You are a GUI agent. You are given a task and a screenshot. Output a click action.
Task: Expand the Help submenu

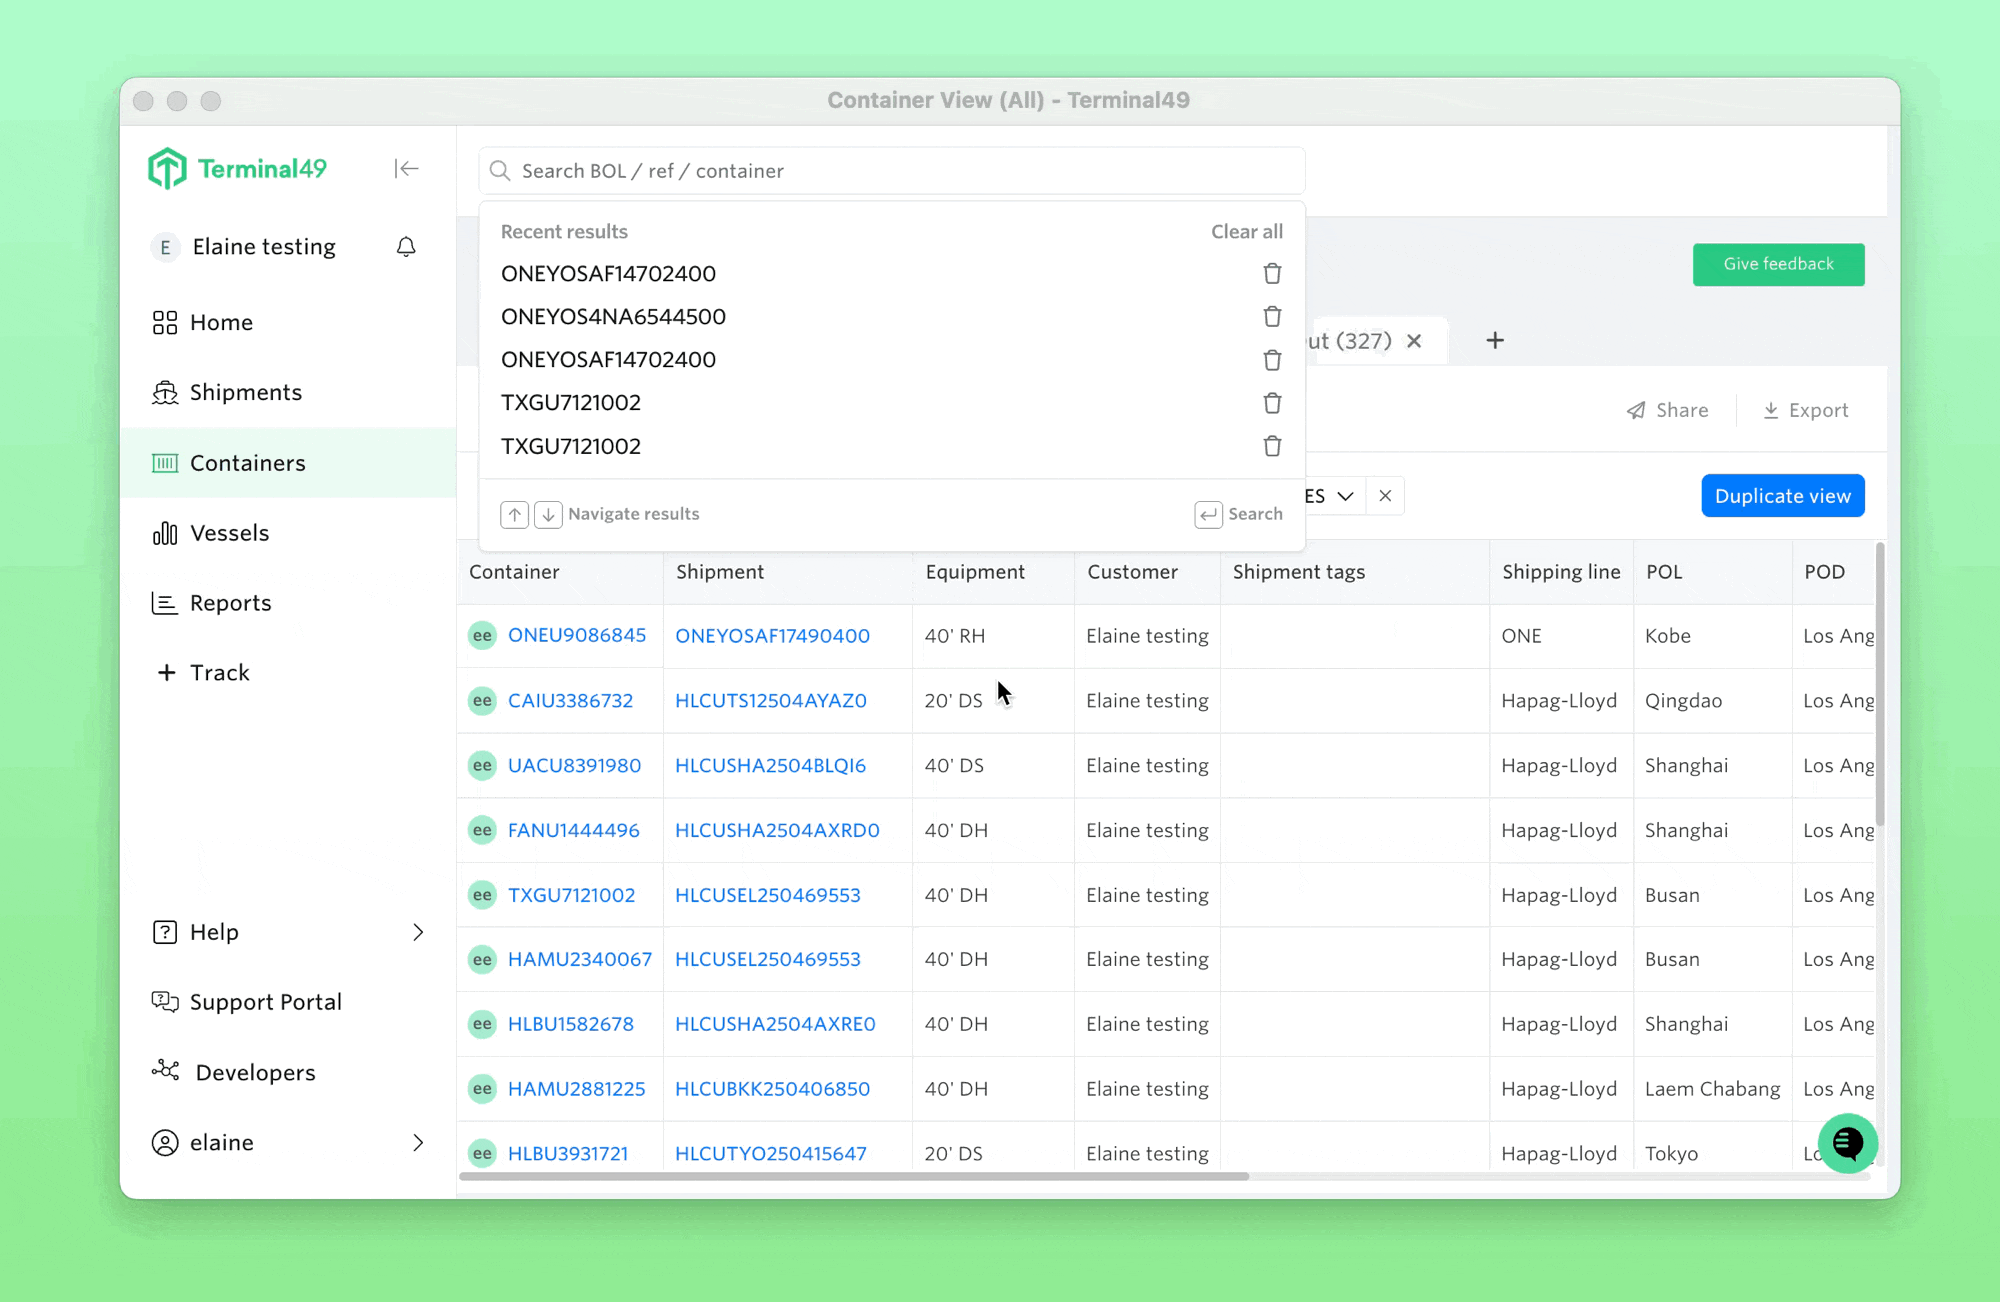(x=418, y=932)
